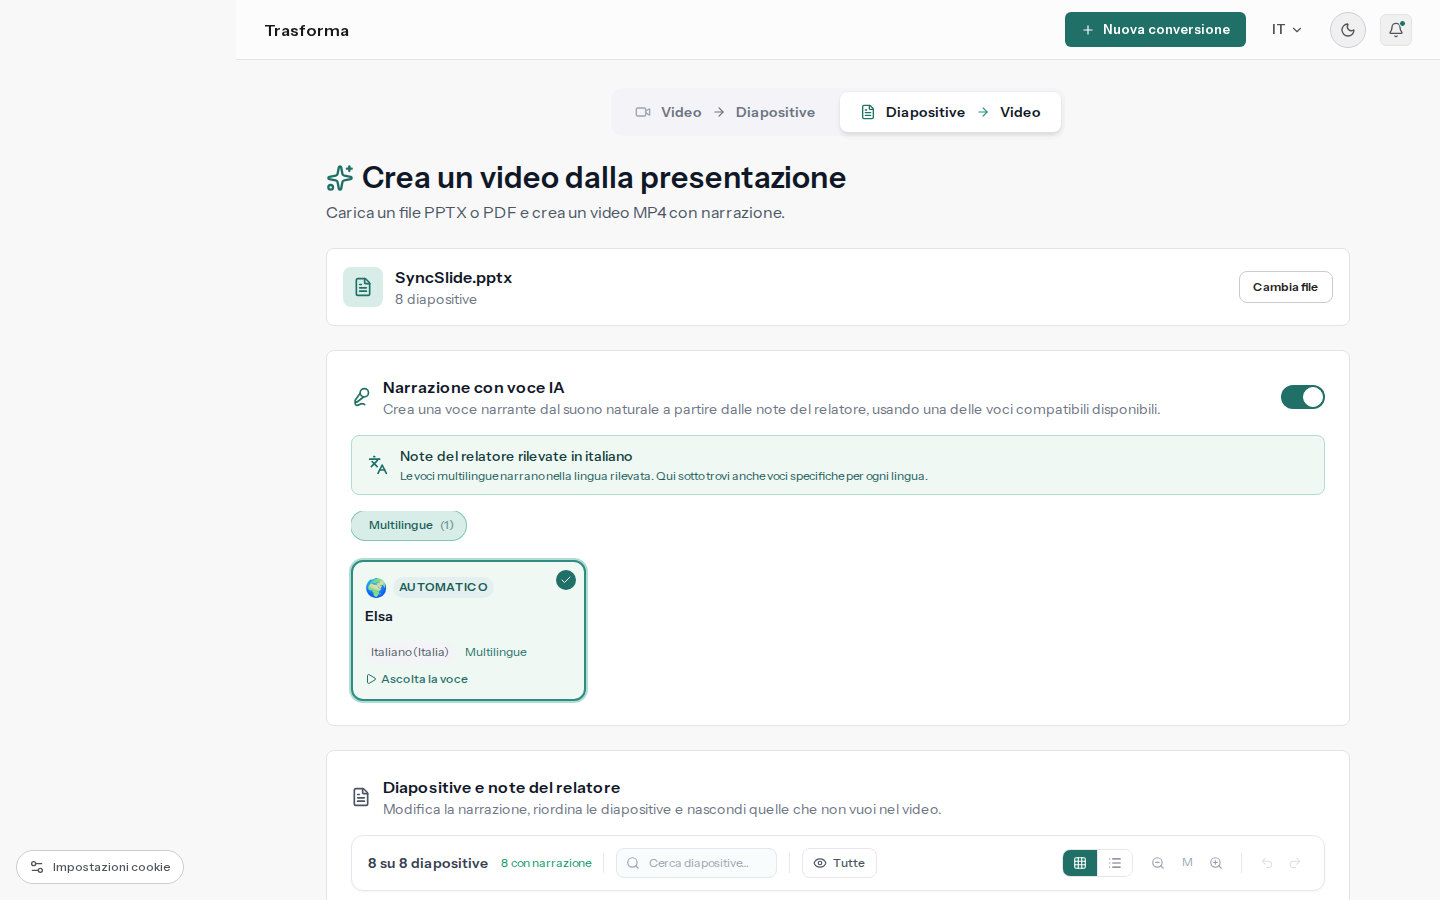Viewport: 1440px width, 900px height.
Task: Click the microphone icon beside Narrazione con voce IA
Action: pyautogui.click(x=361, y=397)
